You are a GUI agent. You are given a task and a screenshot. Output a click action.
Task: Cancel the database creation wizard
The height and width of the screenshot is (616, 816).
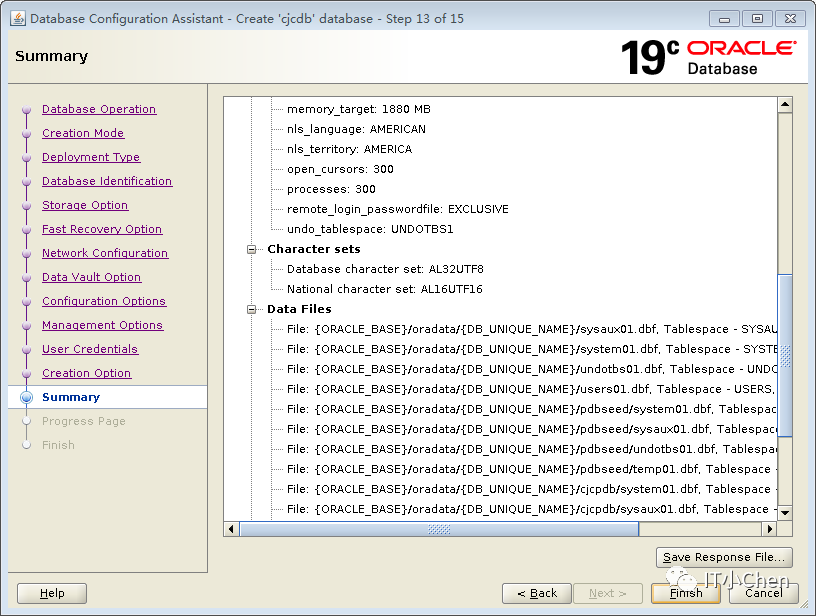coord(763,593)
